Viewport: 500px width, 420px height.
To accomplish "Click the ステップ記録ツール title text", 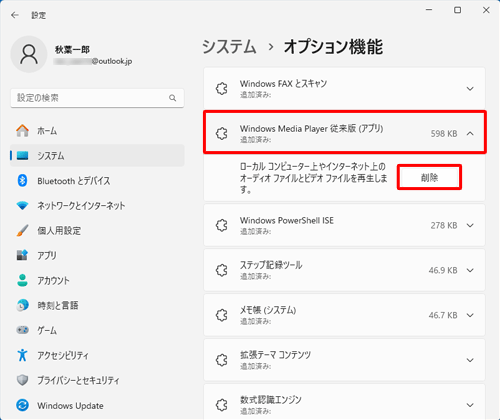I will click(271, 265).
